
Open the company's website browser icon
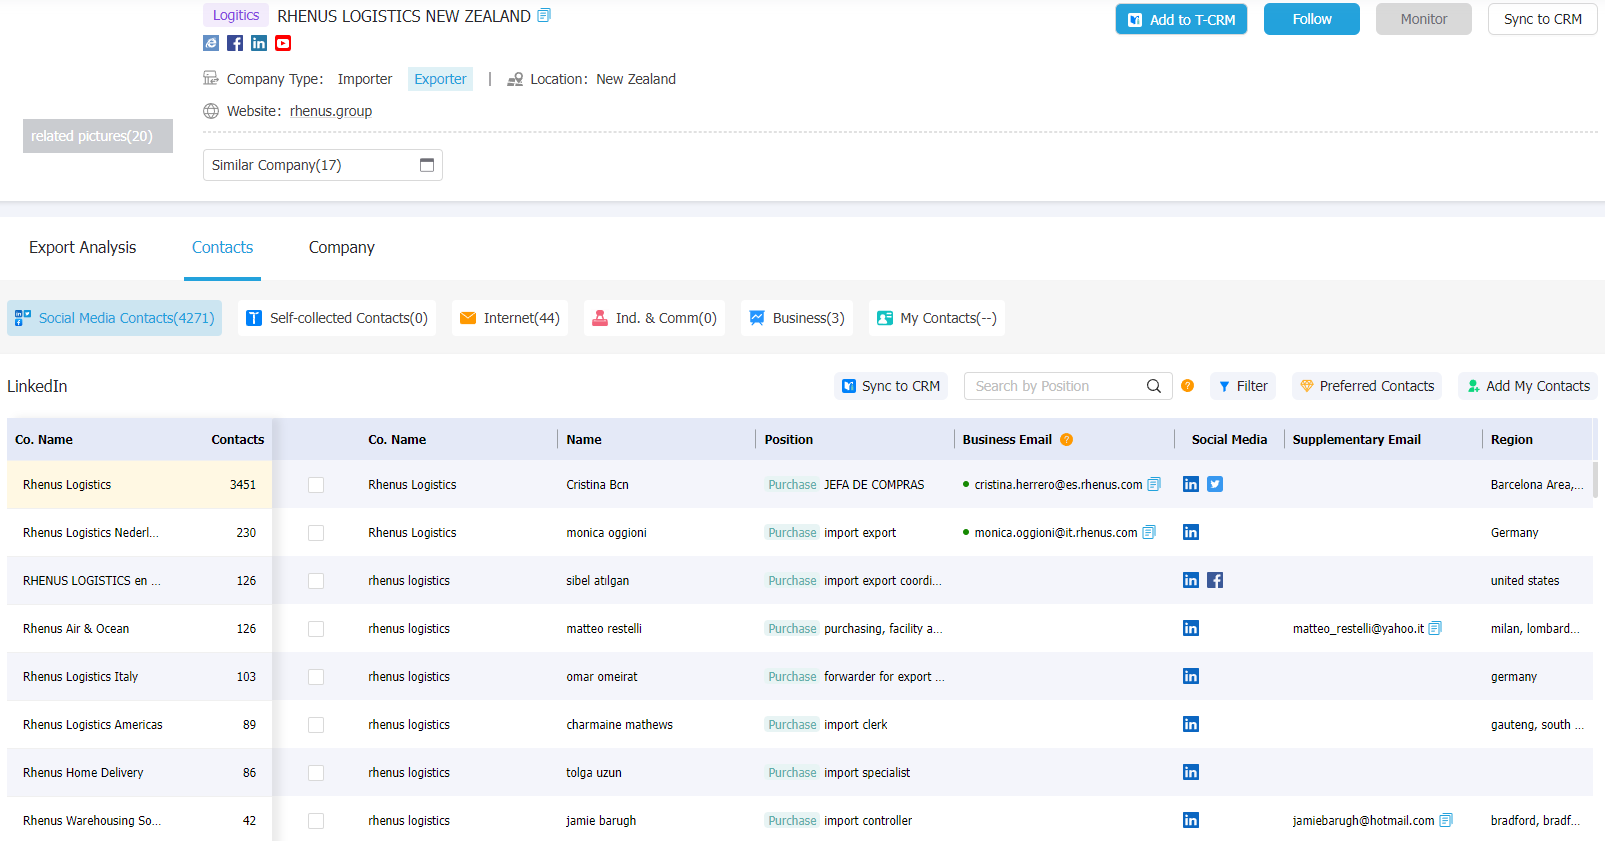(211, 43)
